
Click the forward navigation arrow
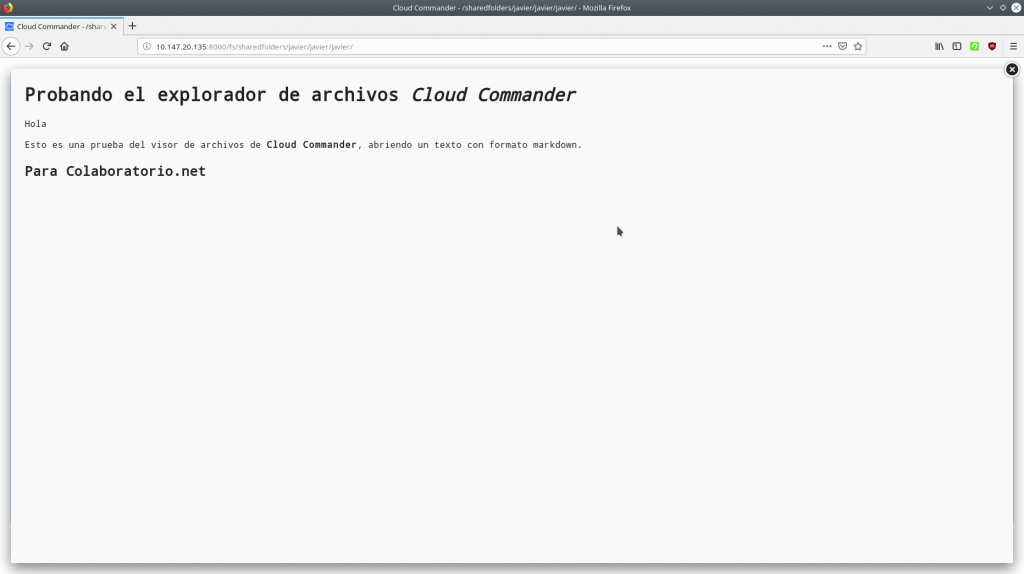click(29, 46)
